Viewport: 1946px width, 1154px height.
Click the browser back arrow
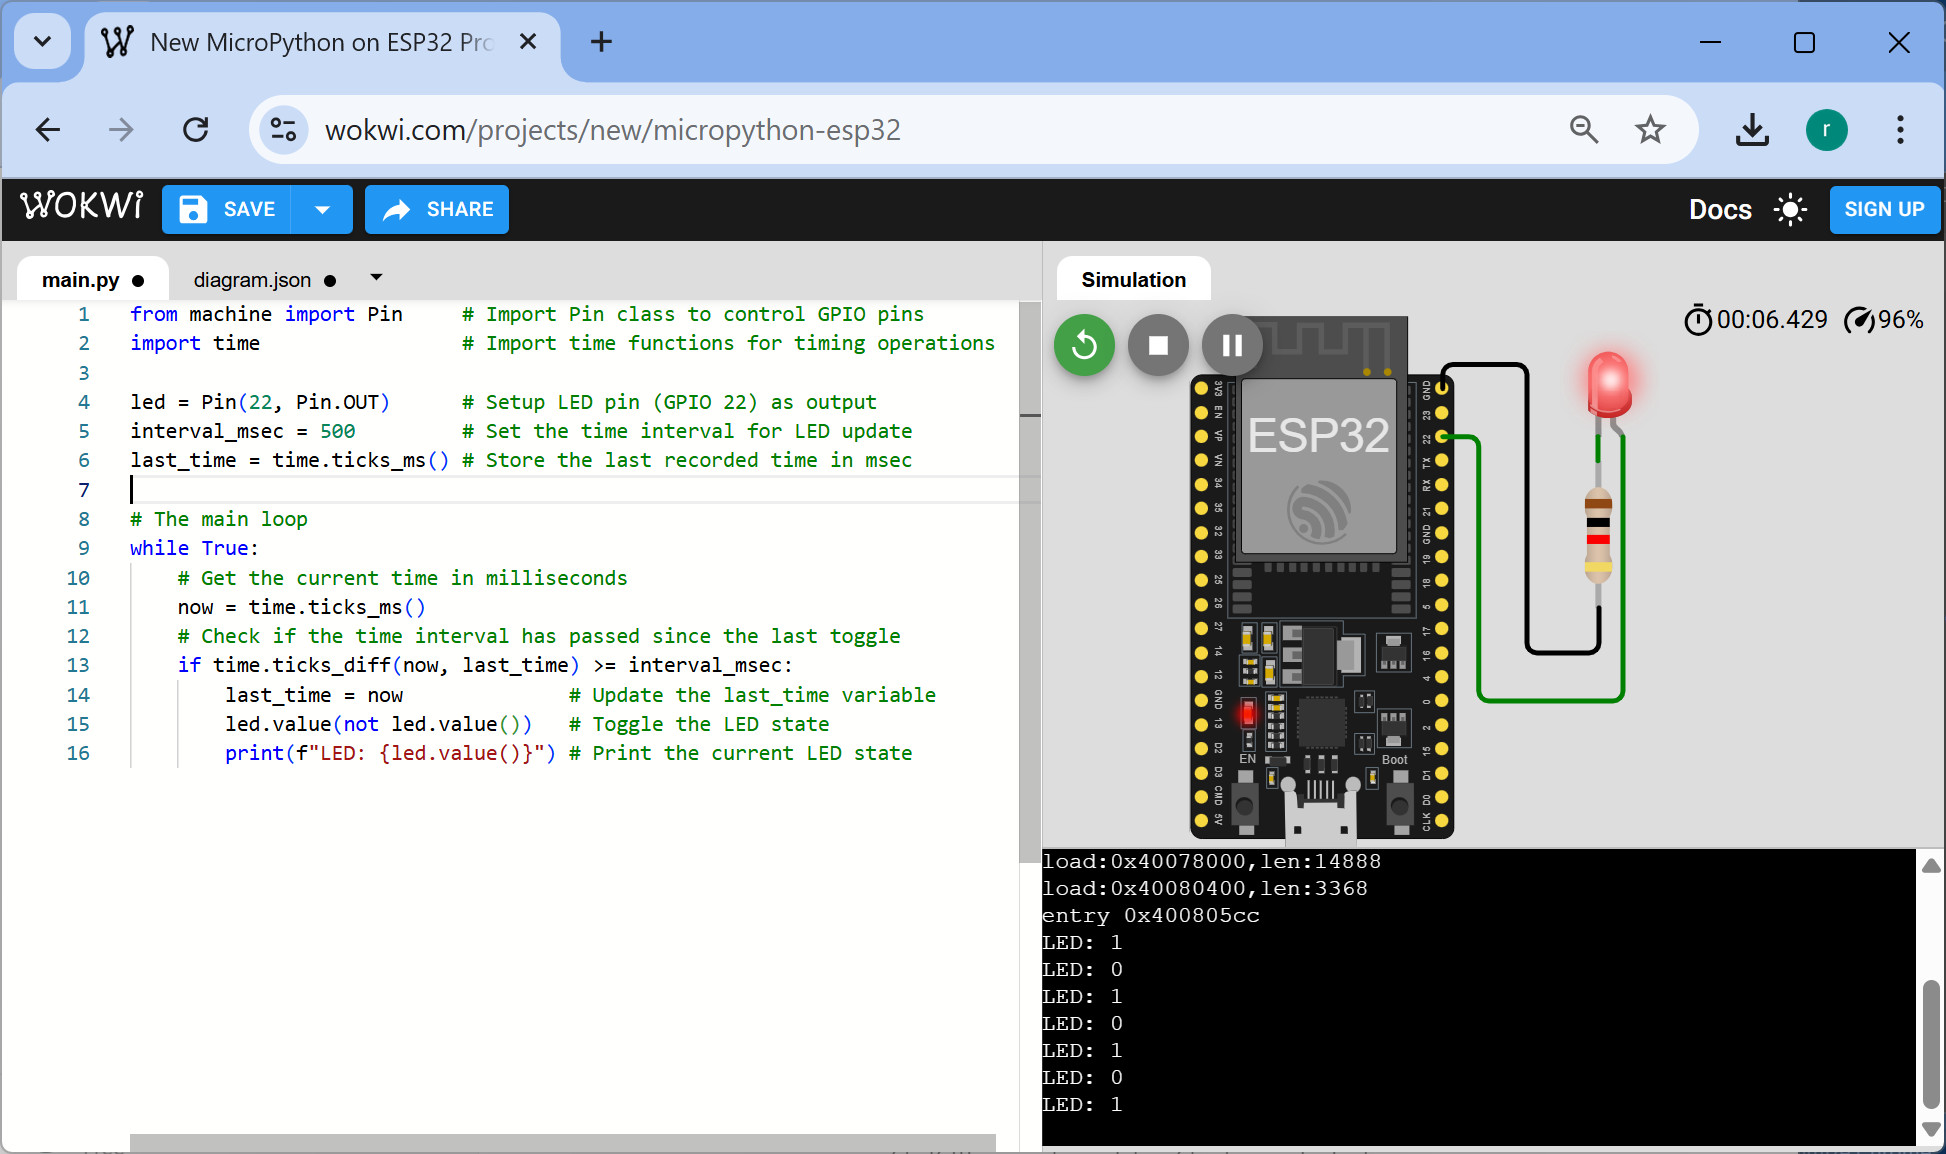tap(48, 129)
